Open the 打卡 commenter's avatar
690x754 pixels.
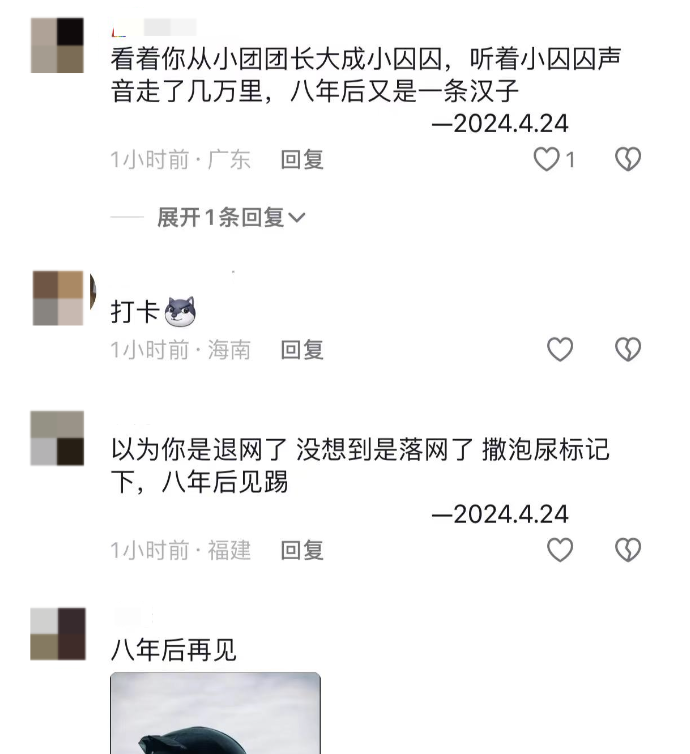click(58, 298)
